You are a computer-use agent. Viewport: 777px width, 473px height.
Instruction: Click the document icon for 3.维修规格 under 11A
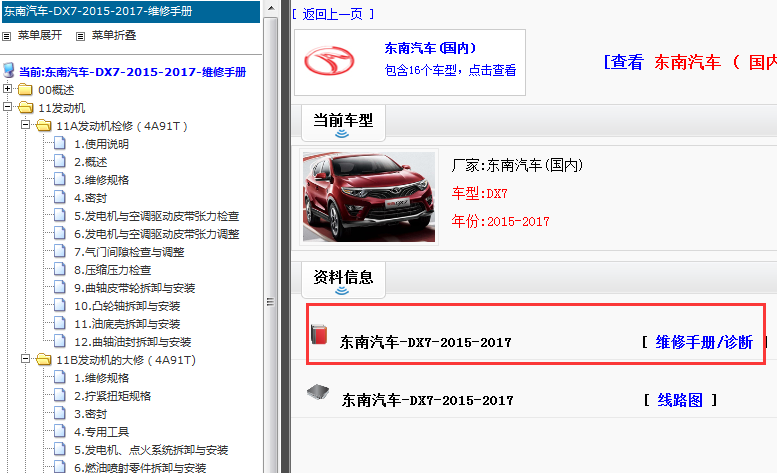click(59, 179)
